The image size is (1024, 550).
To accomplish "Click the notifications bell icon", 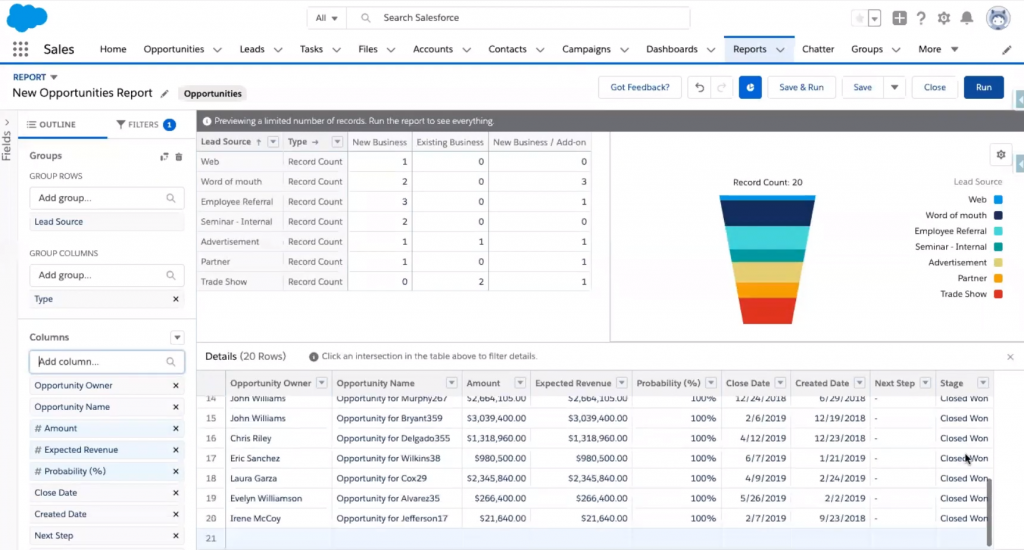I will 966,18.
